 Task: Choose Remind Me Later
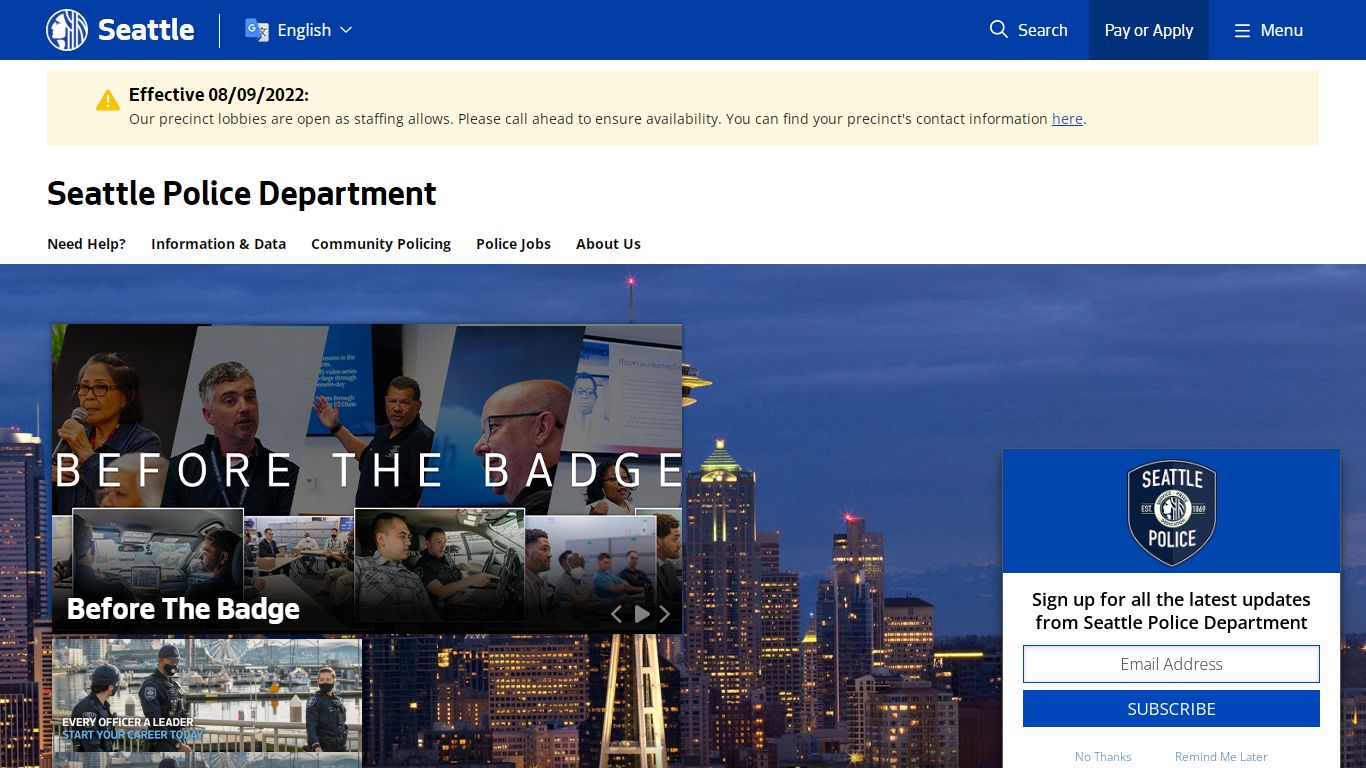(x=1221, y=757)
